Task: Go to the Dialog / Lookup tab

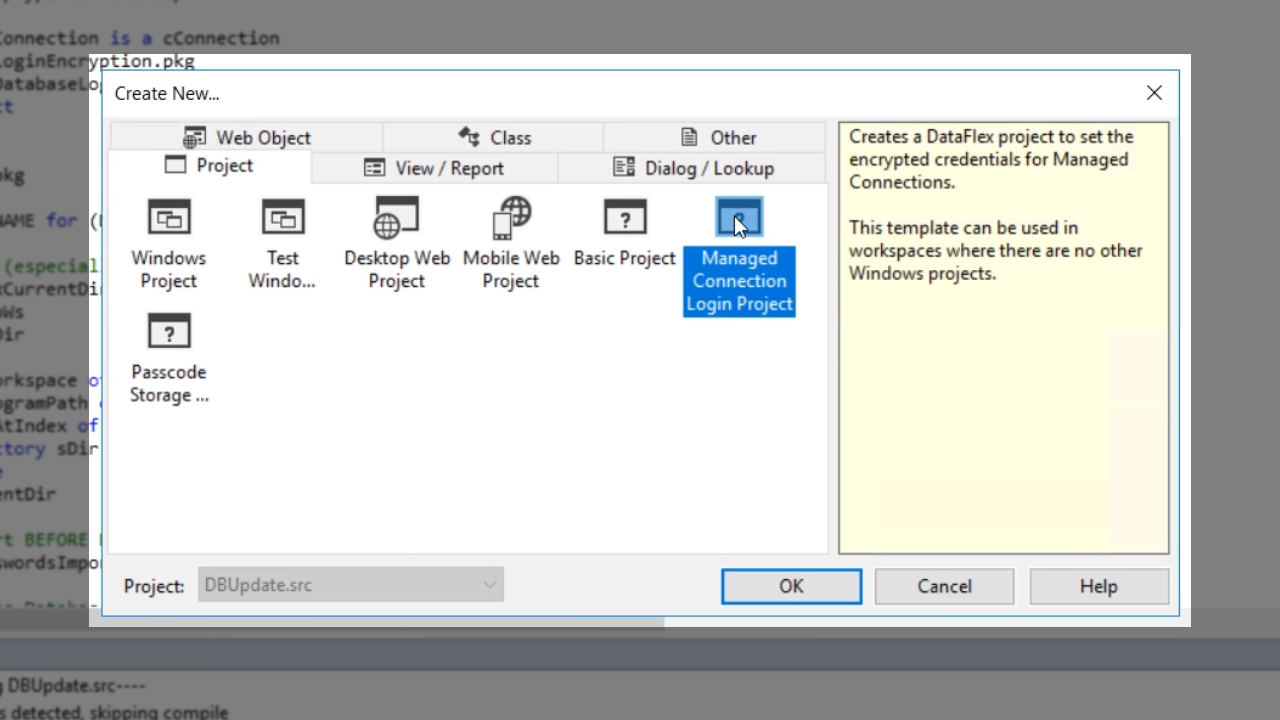Action: (x=693, y=168)
